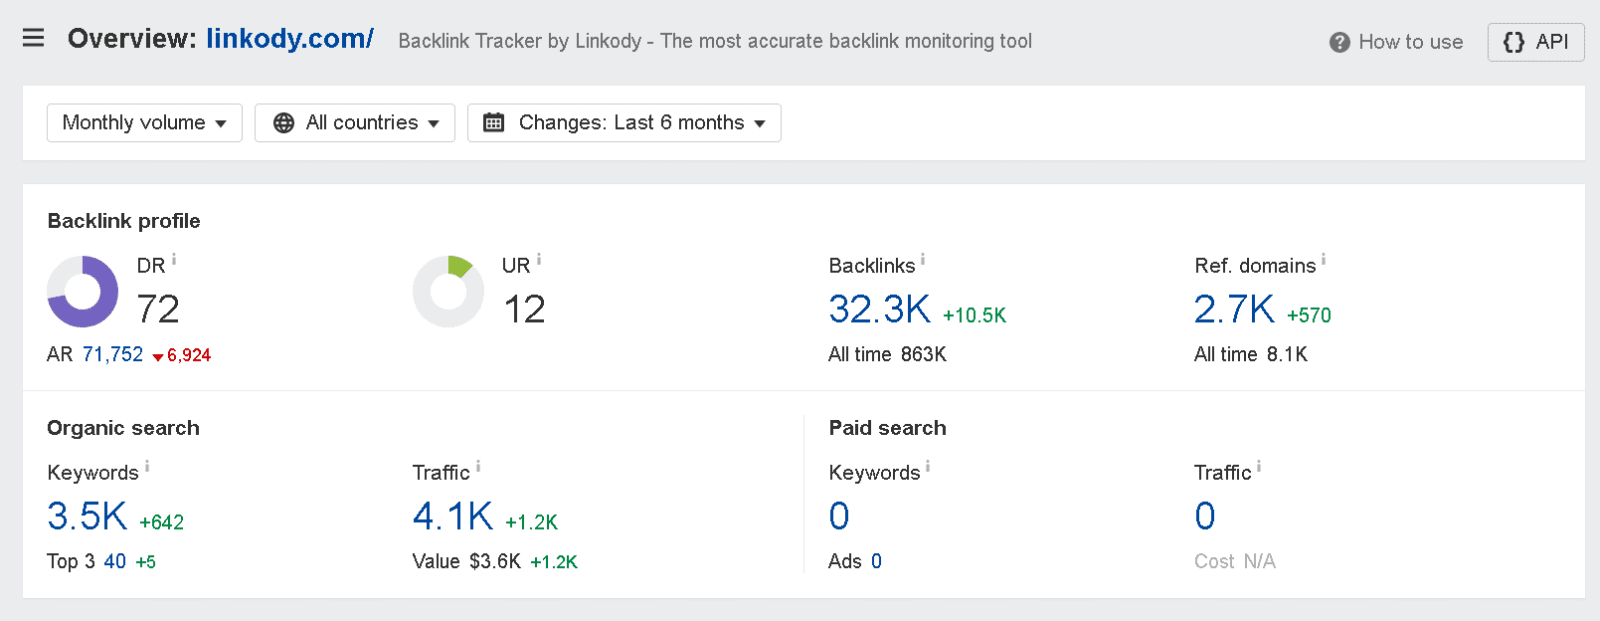This screenshot has width=1600, height=621.
Task: Open the 2.7K referring domains count
Action: click(x=1234, y=309)
